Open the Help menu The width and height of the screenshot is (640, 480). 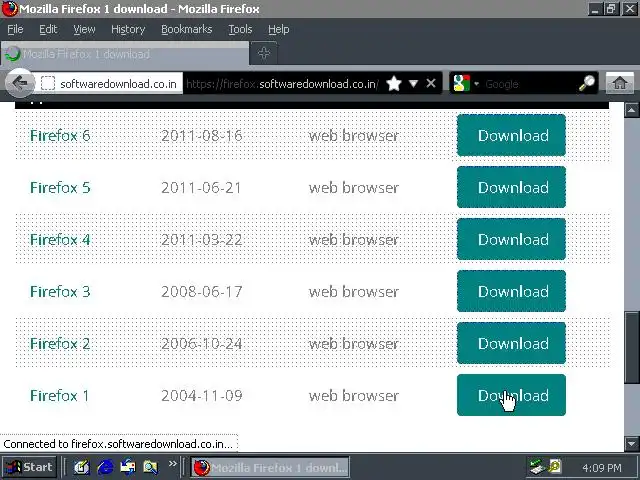click(278, 29)
